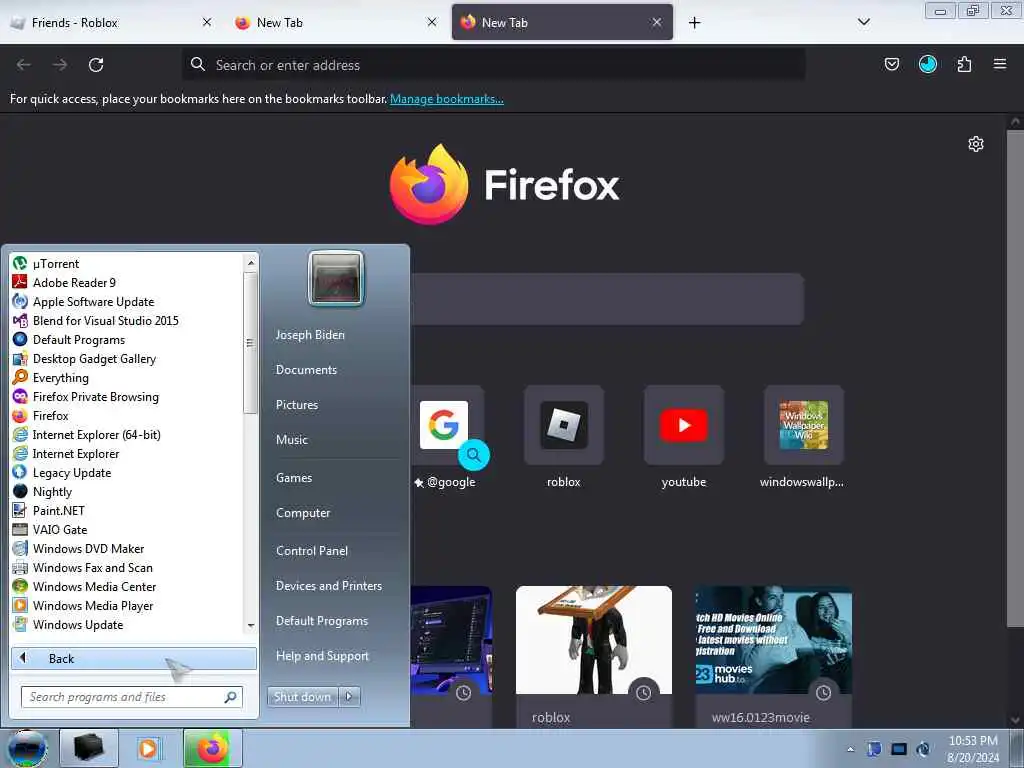The height and width of the screenshot is (768, 1024).
Task: Click the Firefox reload page button
Action: point(96,65)
